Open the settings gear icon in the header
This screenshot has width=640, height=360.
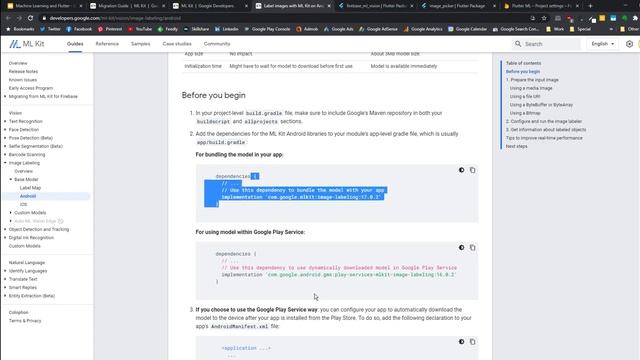click(x=629, y=44)
